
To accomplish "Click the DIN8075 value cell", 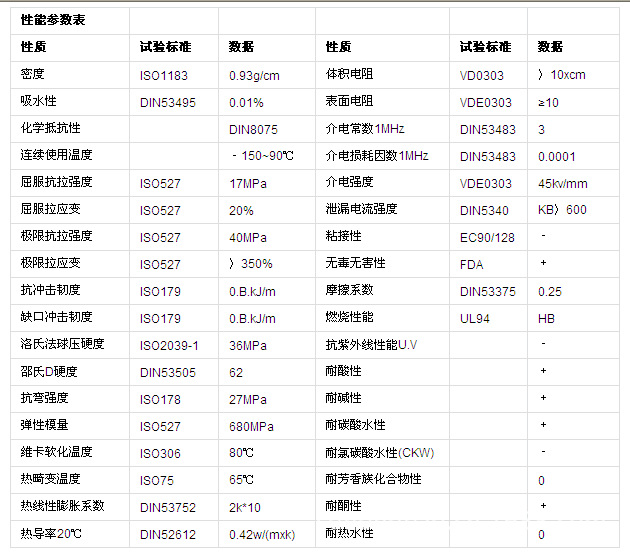I will pos(253,129).
